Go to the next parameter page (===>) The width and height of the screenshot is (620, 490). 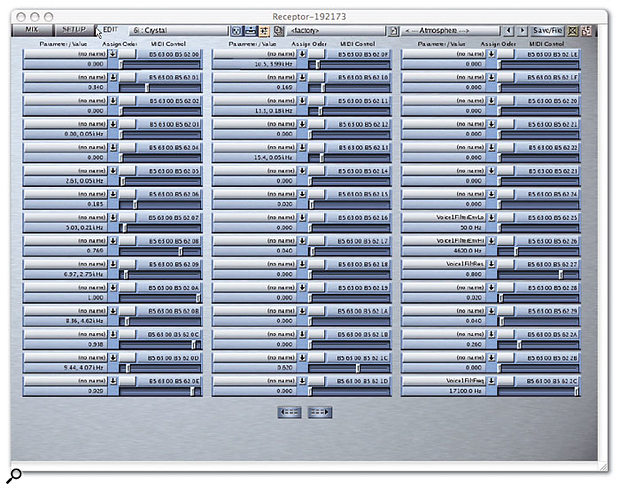pos(320,412)
